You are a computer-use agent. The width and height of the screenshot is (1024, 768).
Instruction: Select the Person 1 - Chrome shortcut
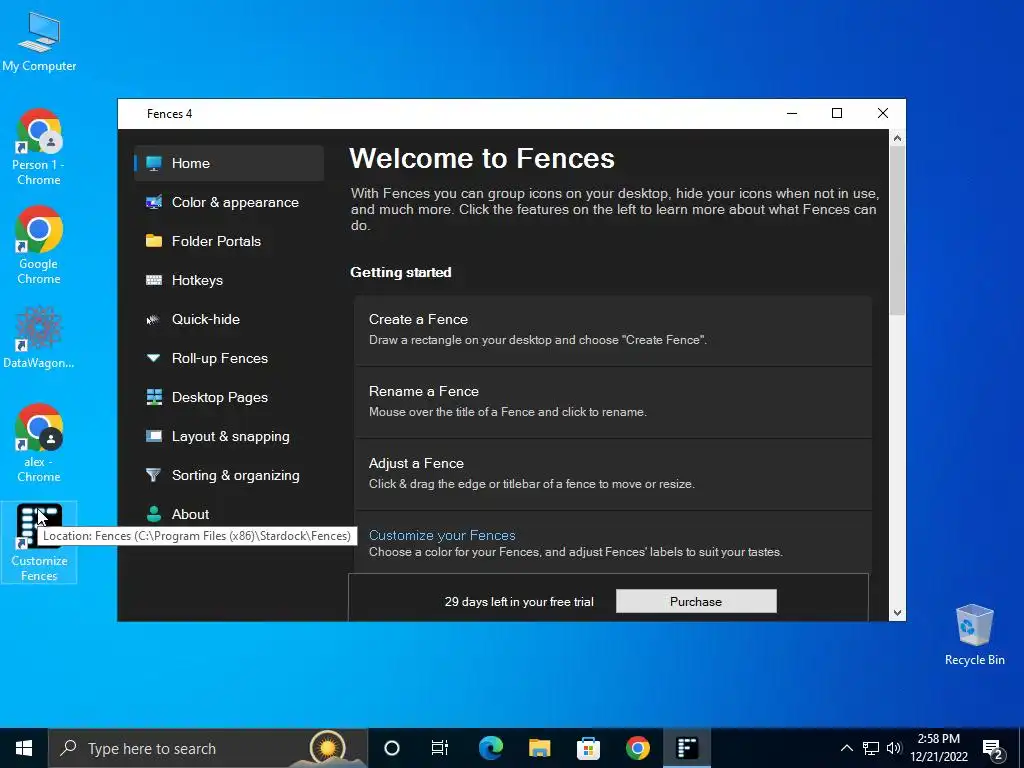[x=39, y=148]
